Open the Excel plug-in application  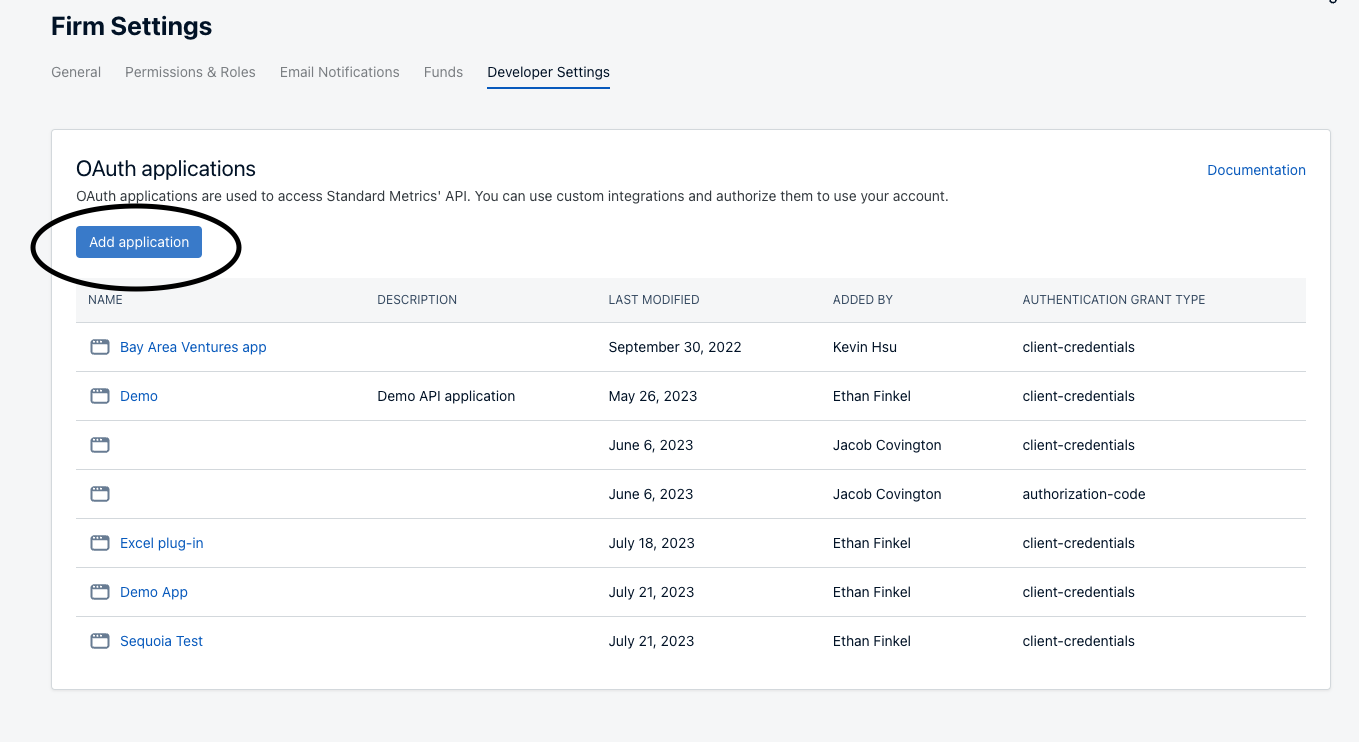161,543
